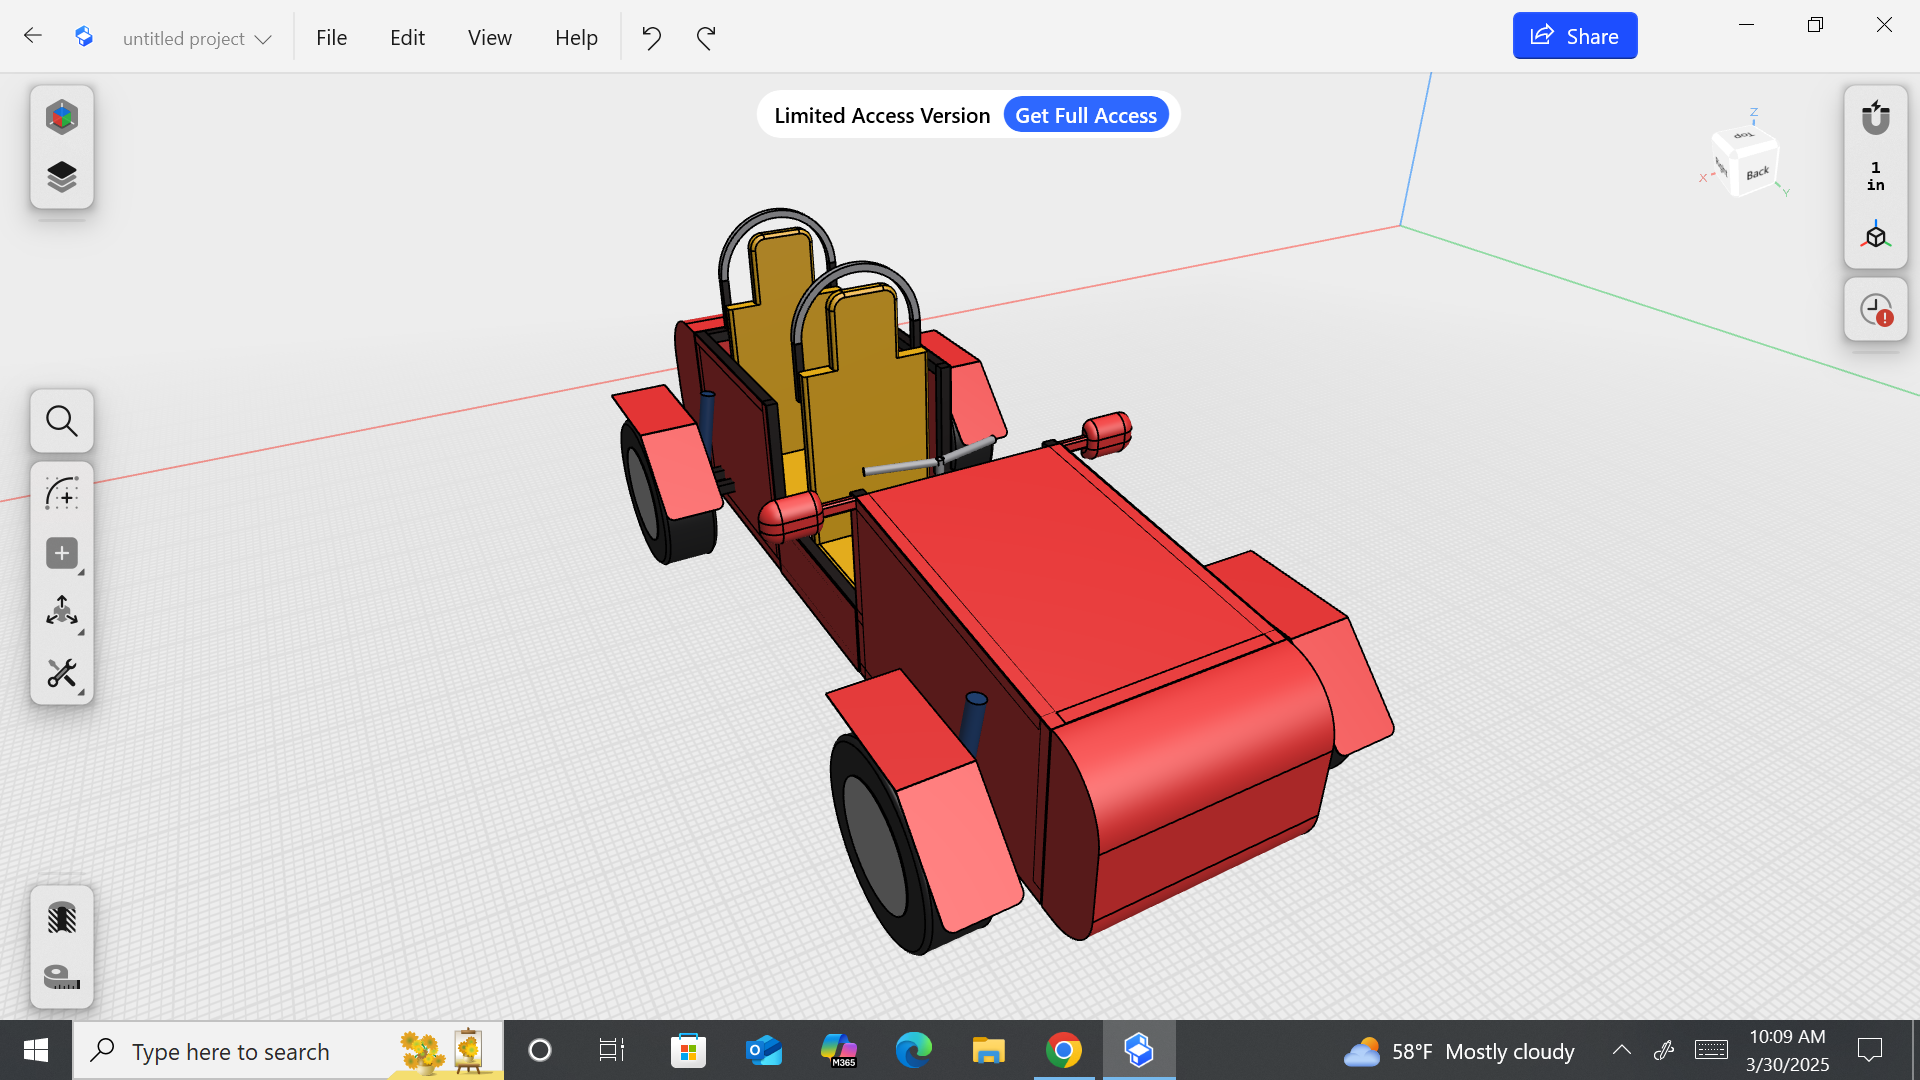The image size is (1920, 1080).
Task: Open the View menu
Action: [489, 38]
